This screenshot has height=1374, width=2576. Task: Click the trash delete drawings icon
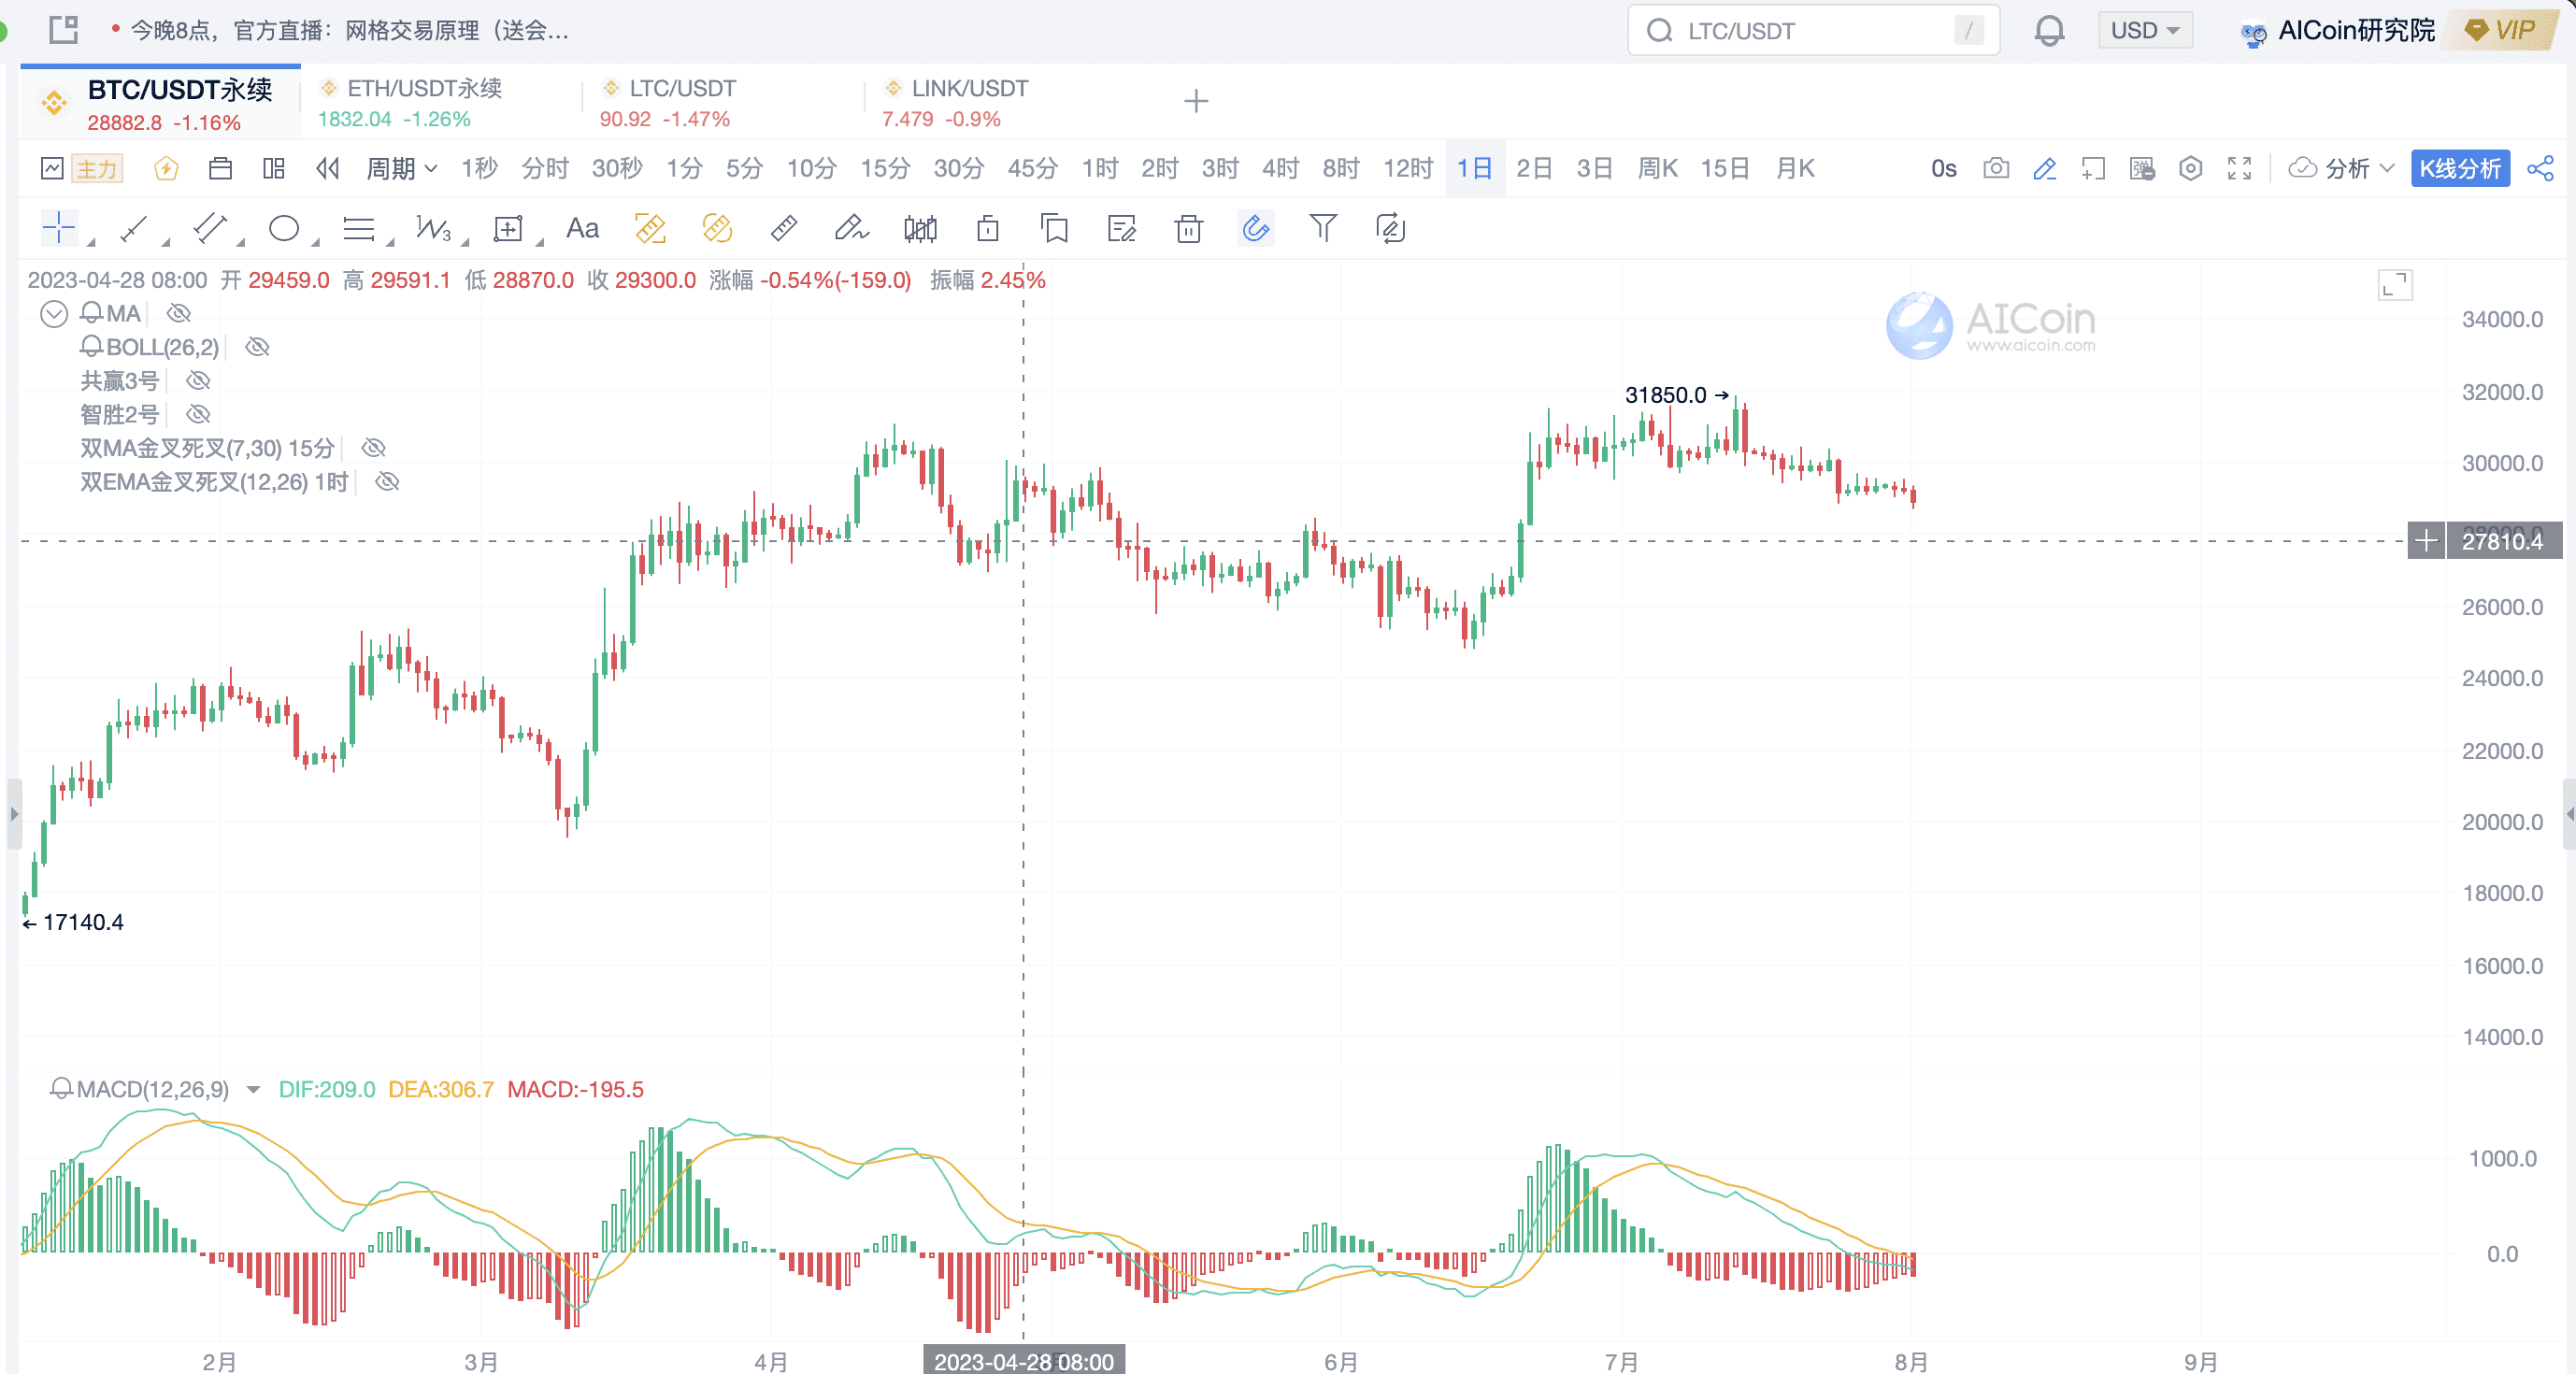pos(1188,229)
